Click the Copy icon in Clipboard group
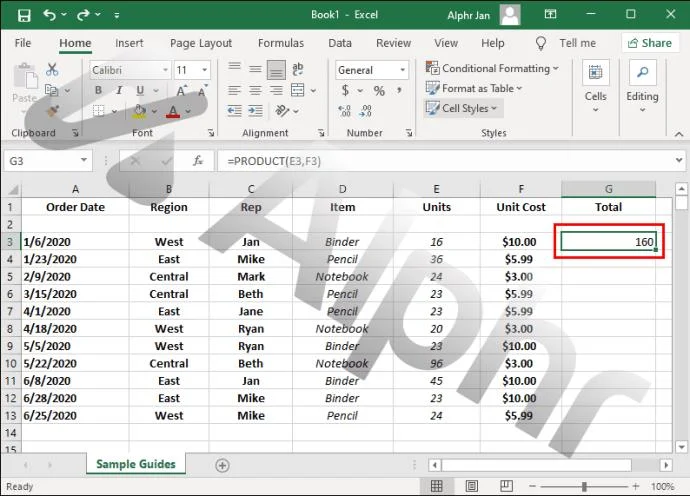This screenshot has width=690, height=496. (52, 91)
